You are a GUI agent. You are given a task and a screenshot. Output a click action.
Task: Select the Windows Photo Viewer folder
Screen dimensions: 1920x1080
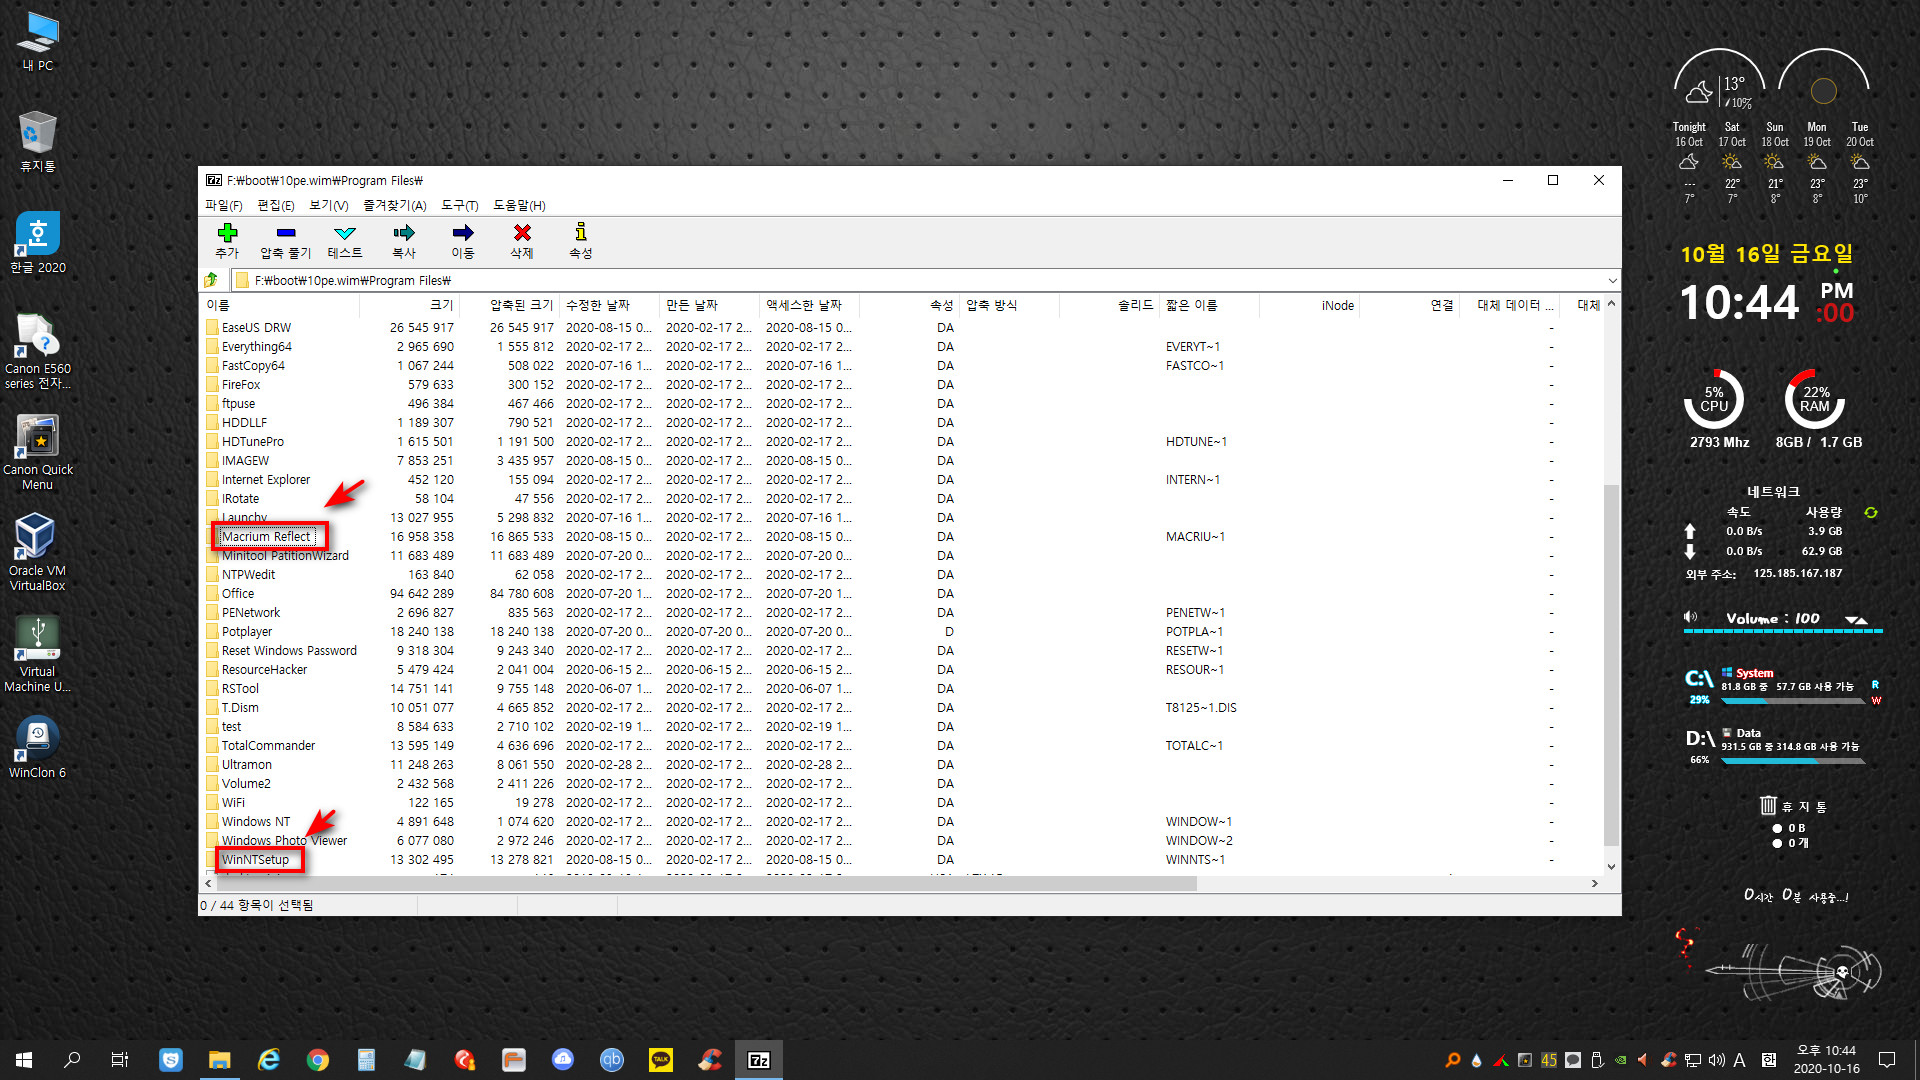[284, 841]
